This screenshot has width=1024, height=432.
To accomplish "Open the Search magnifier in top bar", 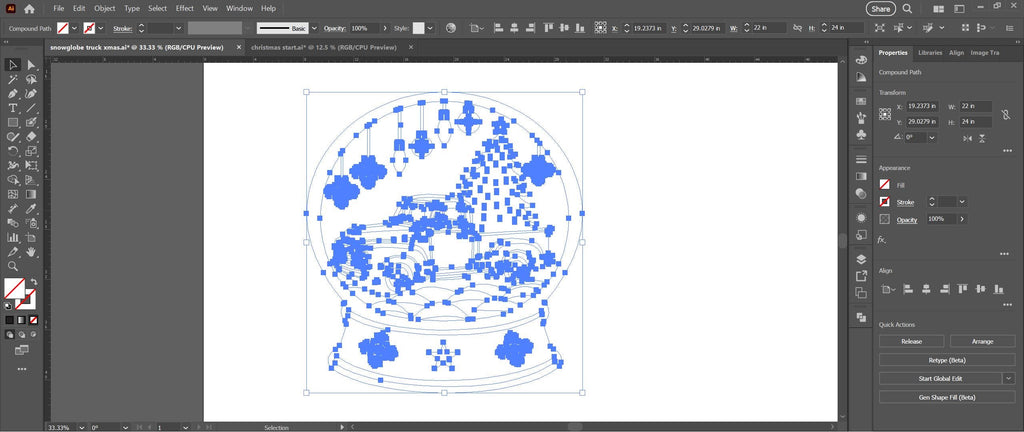I will click(907, 8).
